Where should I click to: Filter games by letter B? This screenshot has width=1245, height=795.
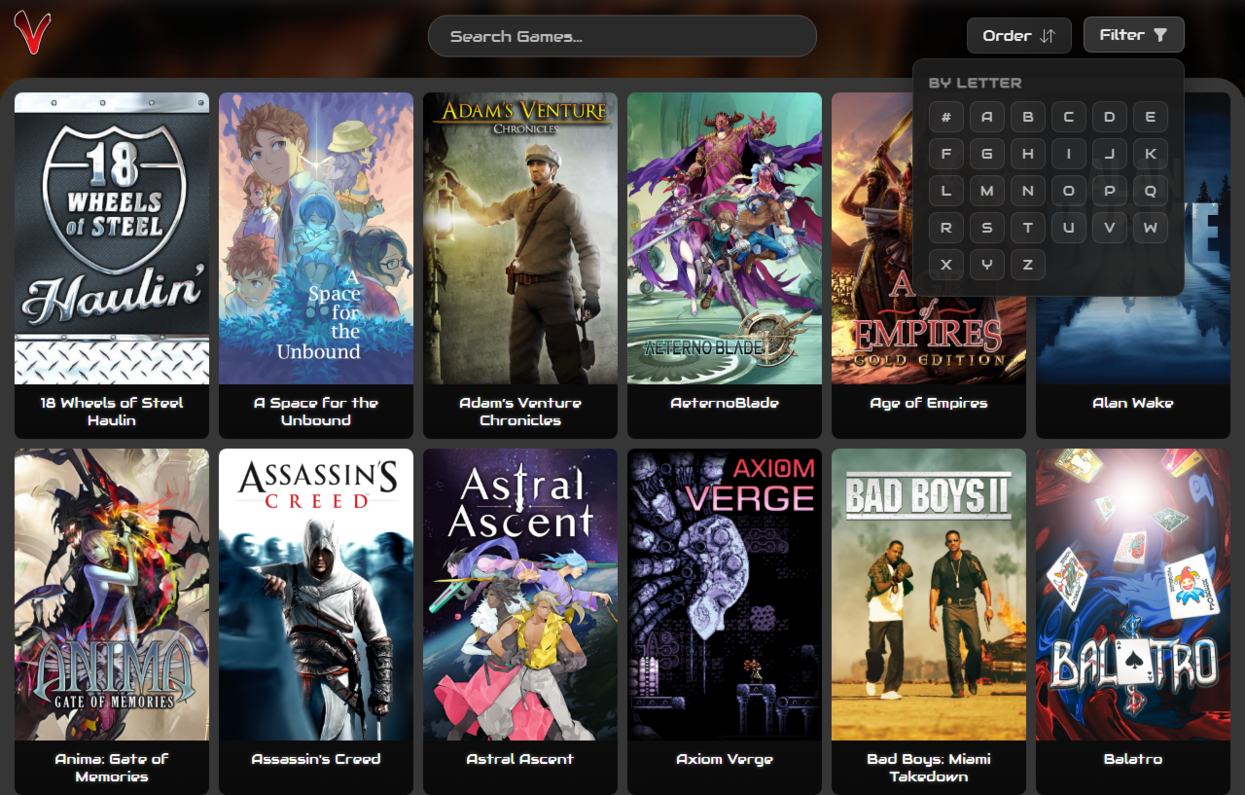(1028, 117)
